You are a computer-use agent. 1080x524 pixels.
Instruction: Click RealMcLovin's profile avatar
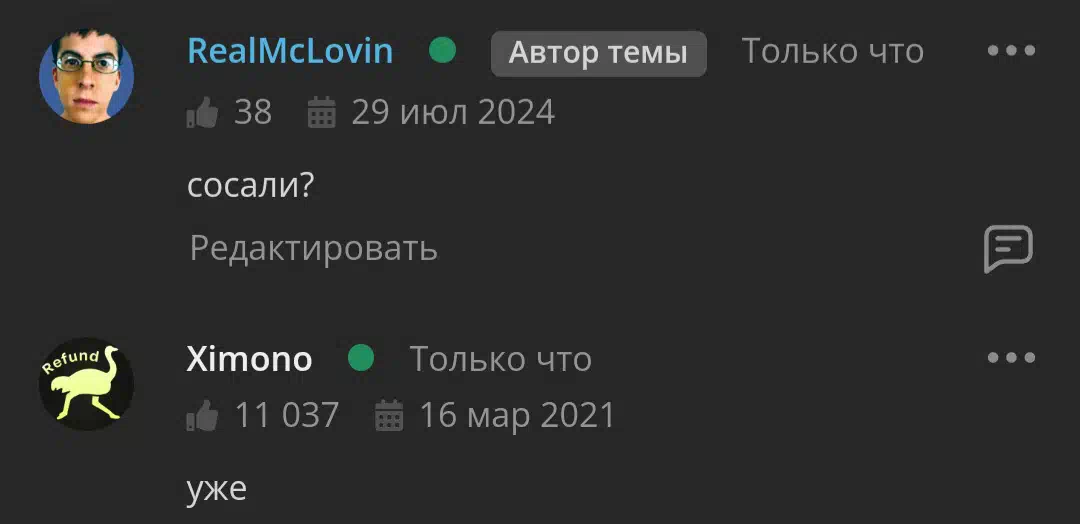[x=87, y=76]
